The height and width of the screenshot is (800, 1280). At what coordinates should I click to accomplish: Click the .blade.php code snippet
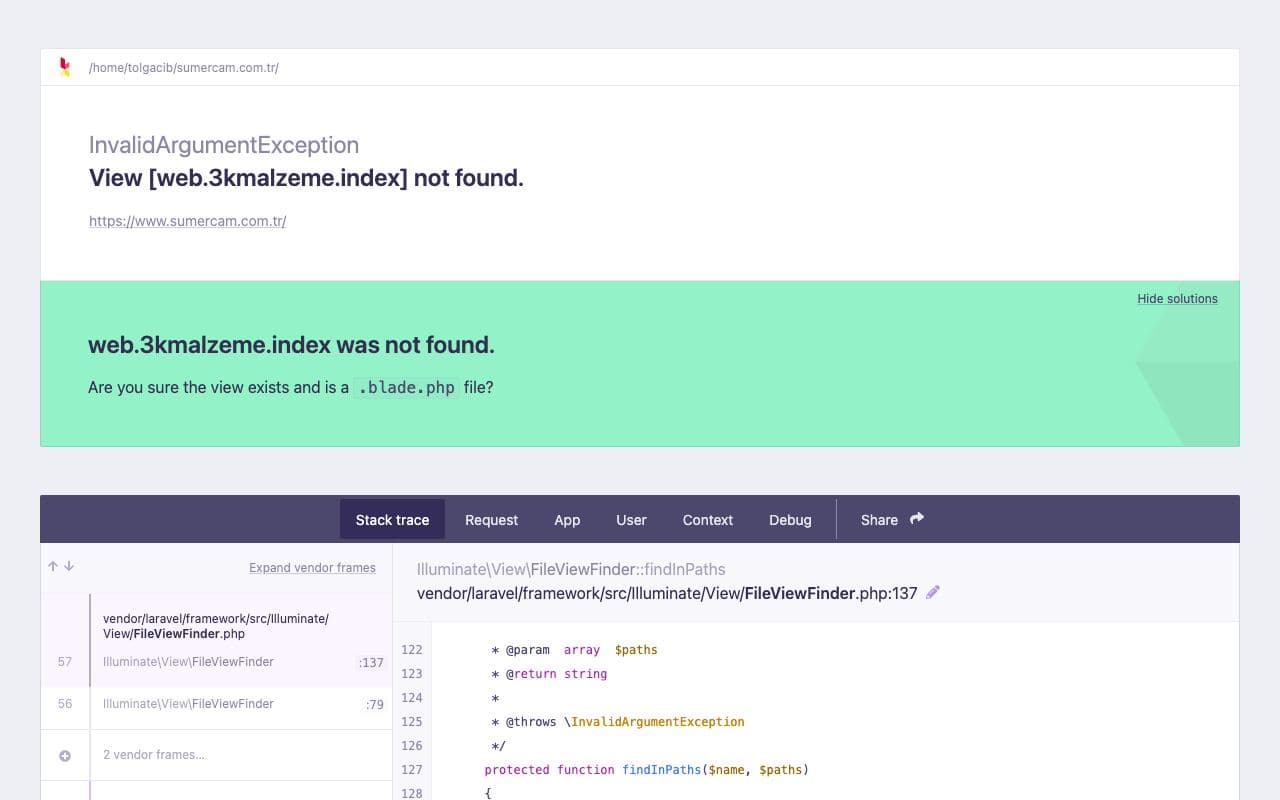click(x=406, y=387)
